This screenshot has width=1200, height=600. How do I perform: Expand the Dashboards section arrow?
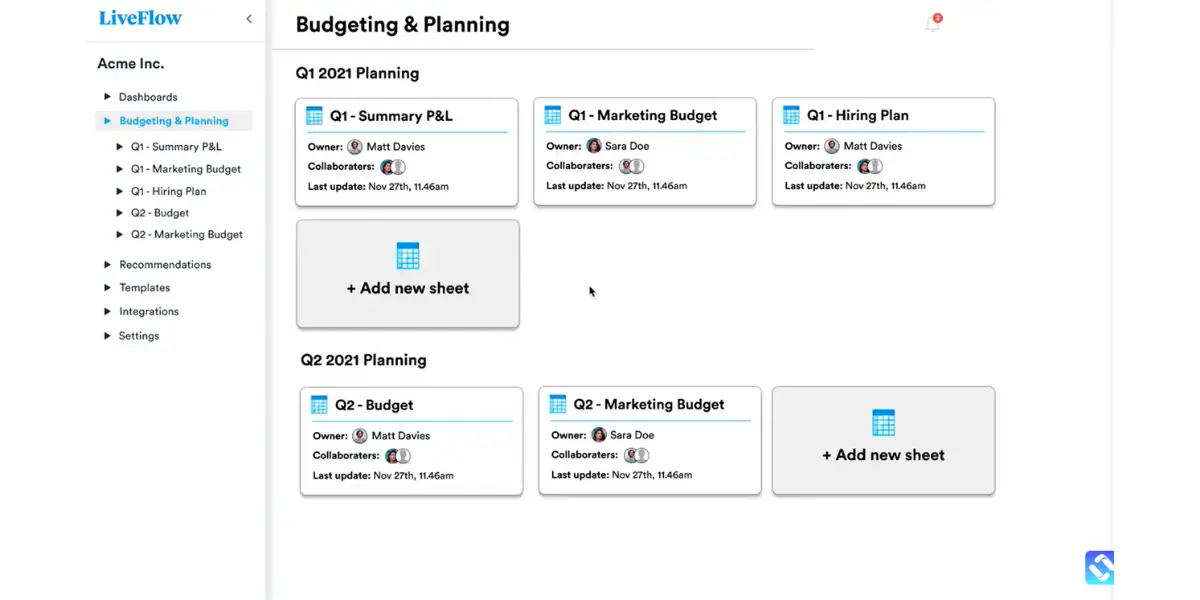click(x=108, y=97)
